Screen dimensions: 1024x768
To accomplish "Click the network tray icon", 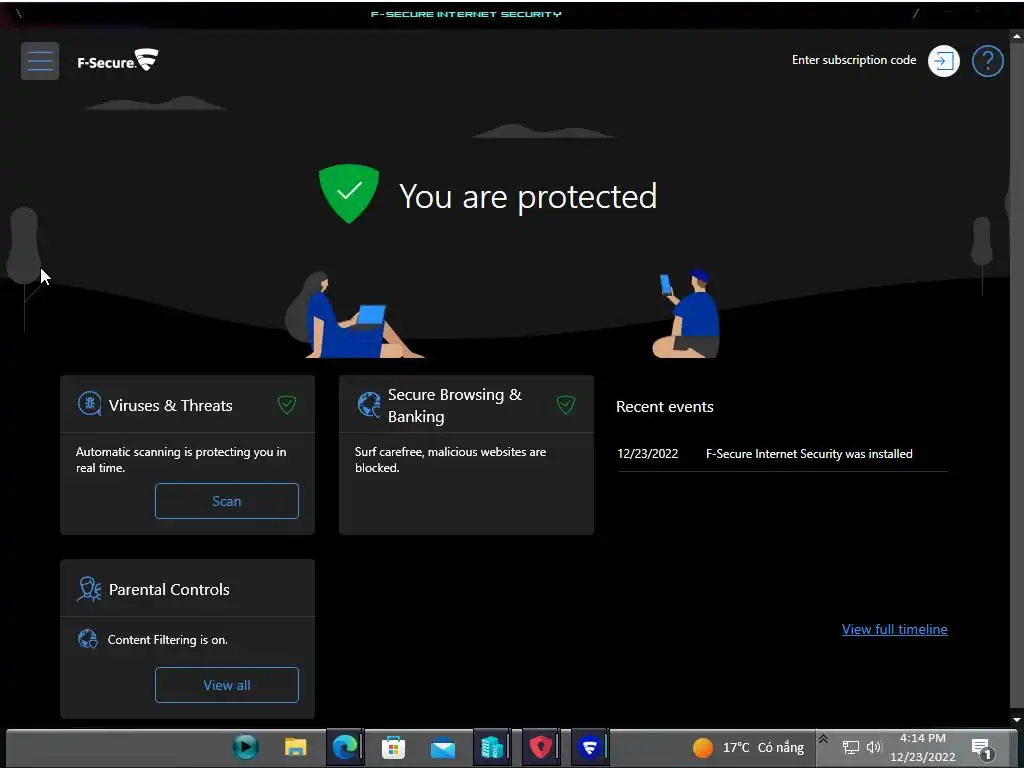I will click(x=850, y=747).
